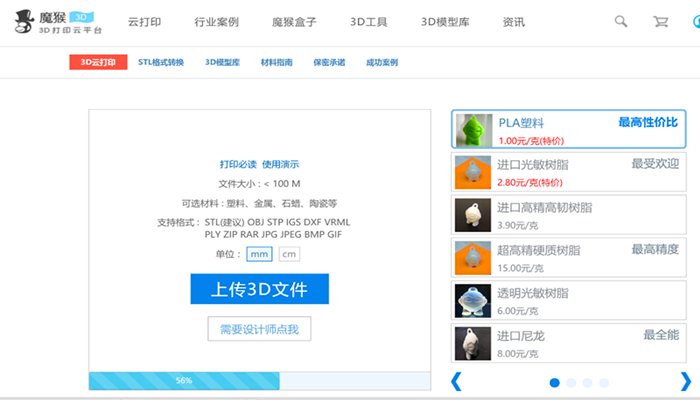Click the upload progress bar at 56%
Viewport: 700px width, 400px height.
point(184,381)
